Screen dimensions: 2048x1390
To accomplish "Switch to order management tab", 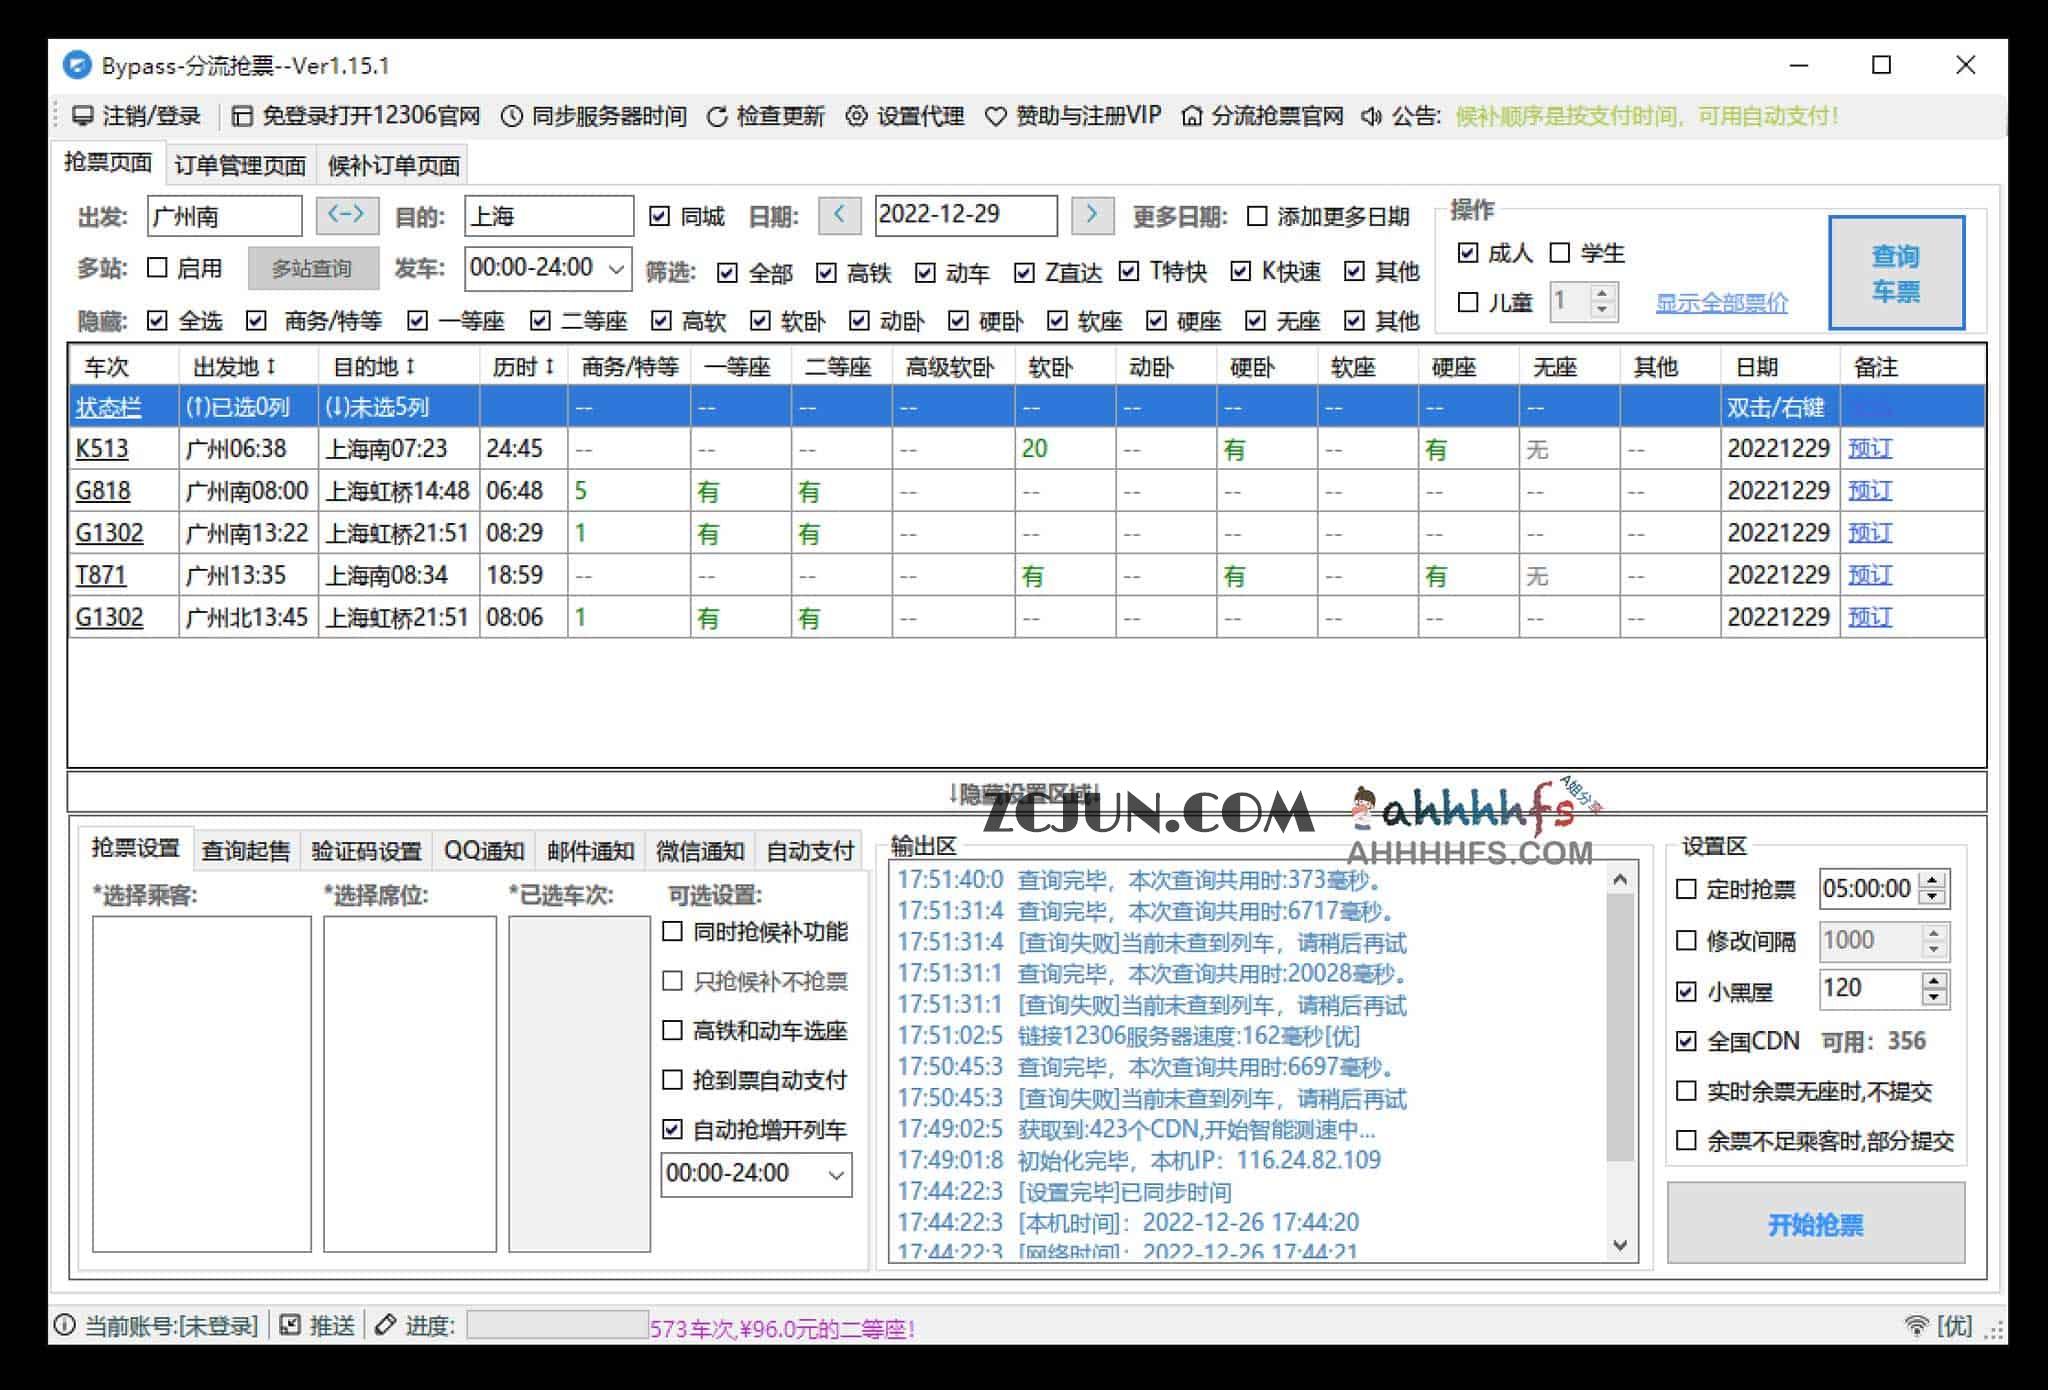I will pyautogui.click(x=240, y=165).
